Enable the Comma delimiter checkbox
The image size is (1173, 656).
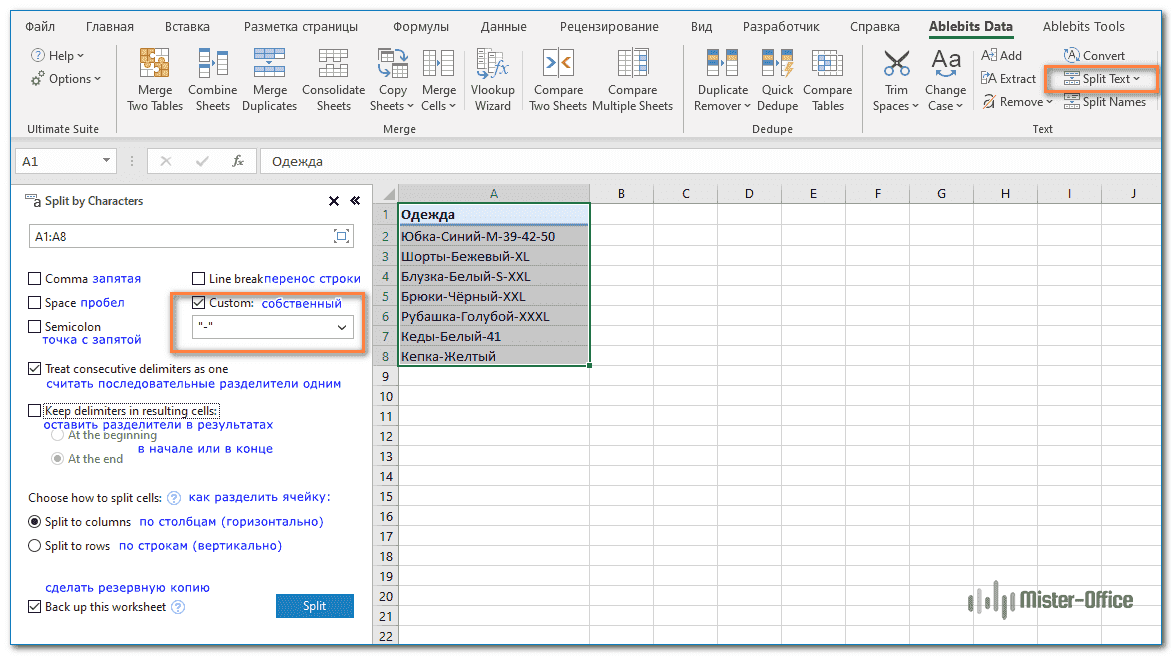tap(36, 279)
